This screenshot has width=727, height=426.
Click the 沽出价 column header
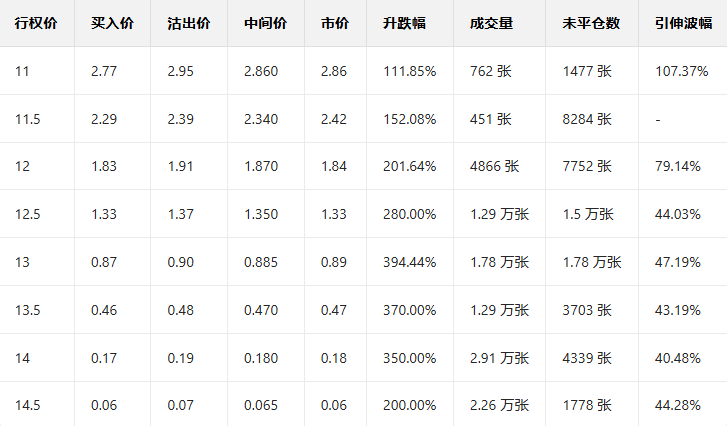188,23
